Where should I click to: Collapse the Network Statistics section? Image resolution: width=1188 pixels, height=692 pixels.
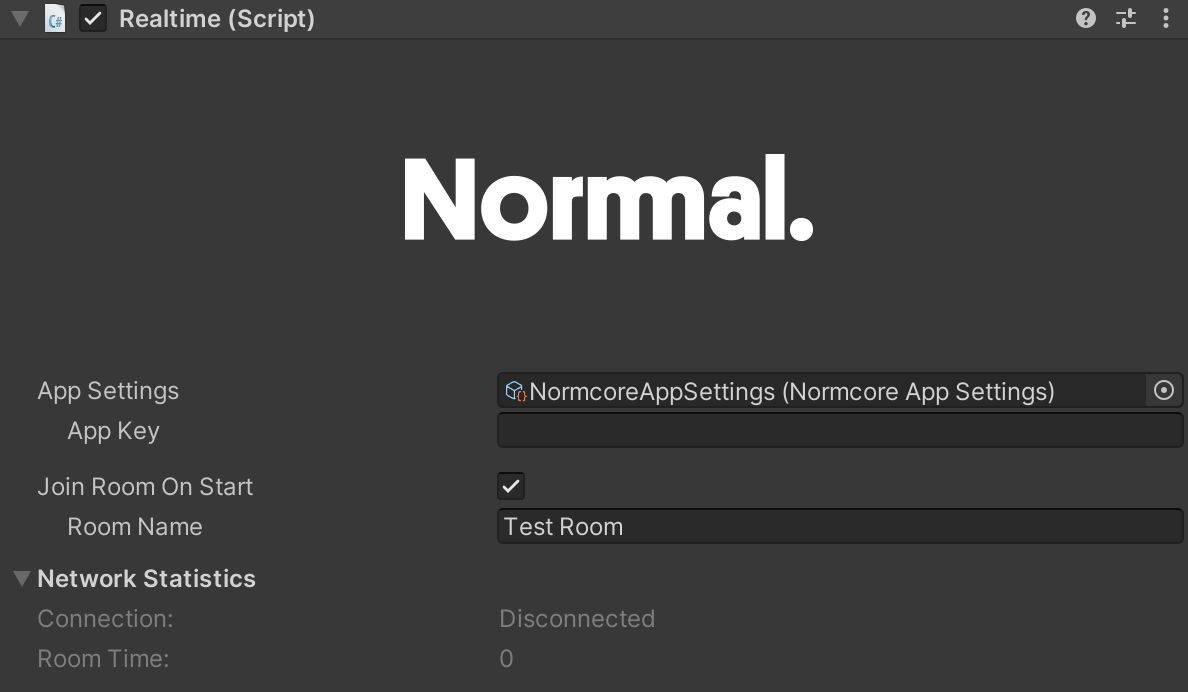[22, 578]
